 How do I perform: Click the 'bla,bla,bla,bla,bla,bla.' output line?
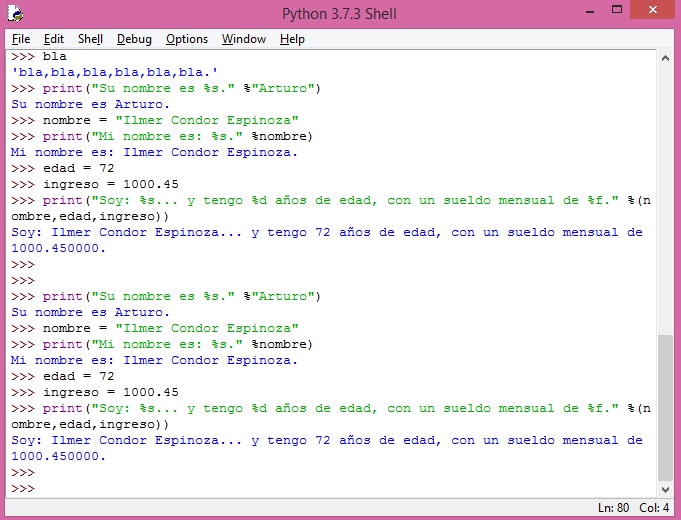(x=115, y=73)
